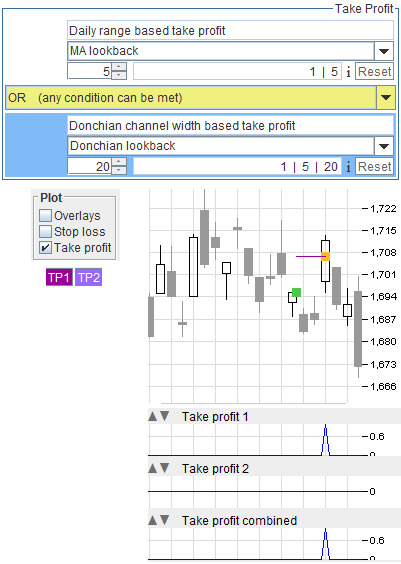Open the MA lookback dropdown arrow
This screenshot has width=401, height=564.
(384, 51)
